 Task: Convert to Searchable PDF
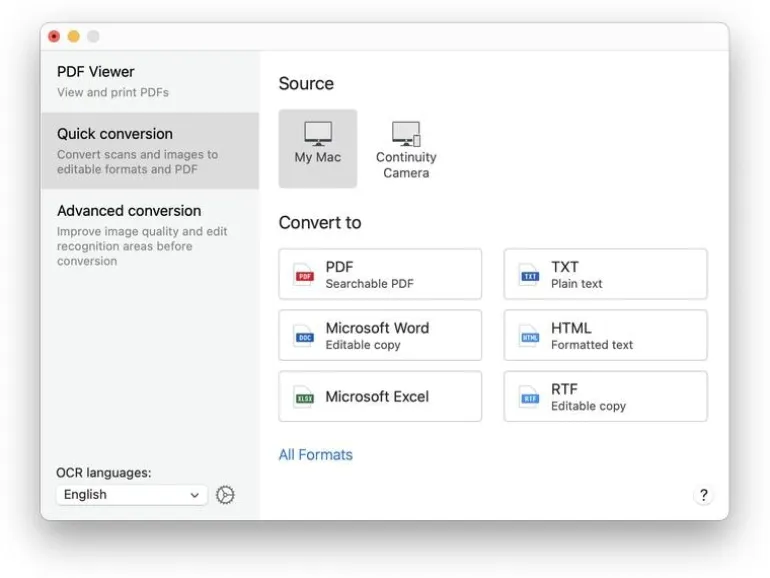(x=380, y=274)
